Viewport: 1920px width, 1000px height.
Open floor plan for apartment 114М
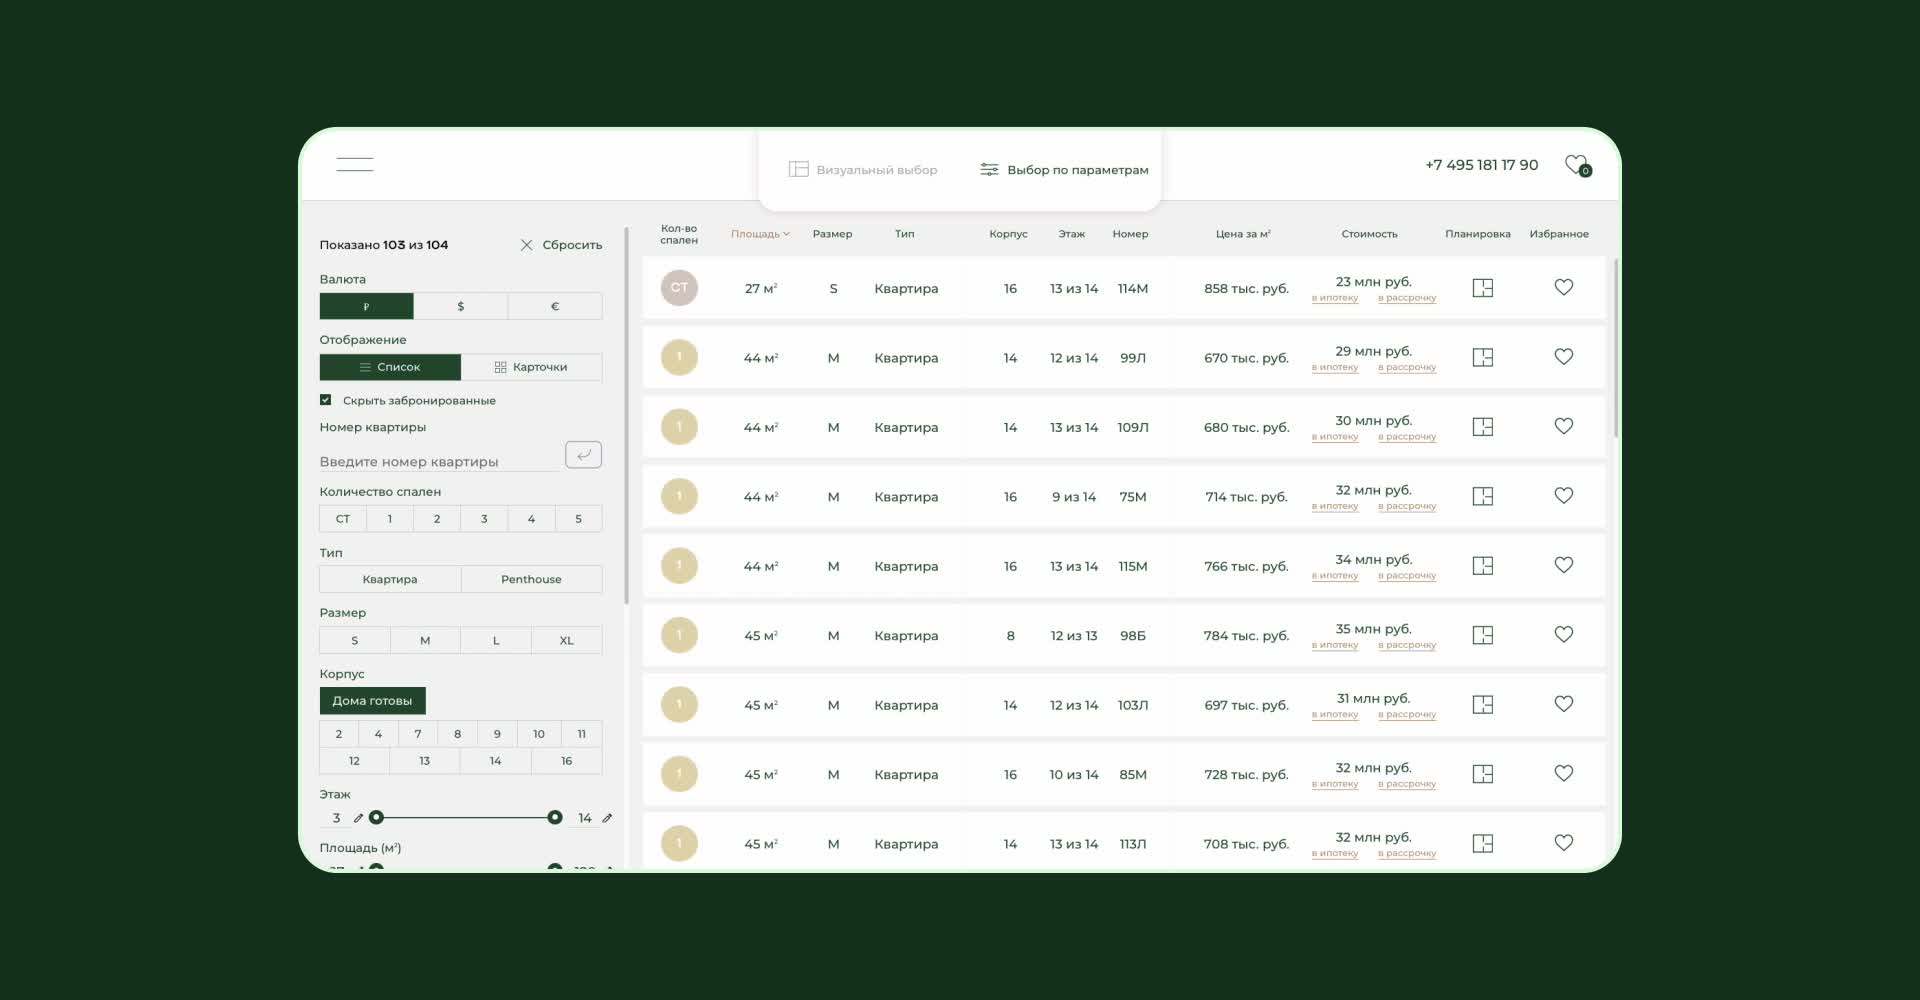coord(1482,288)
